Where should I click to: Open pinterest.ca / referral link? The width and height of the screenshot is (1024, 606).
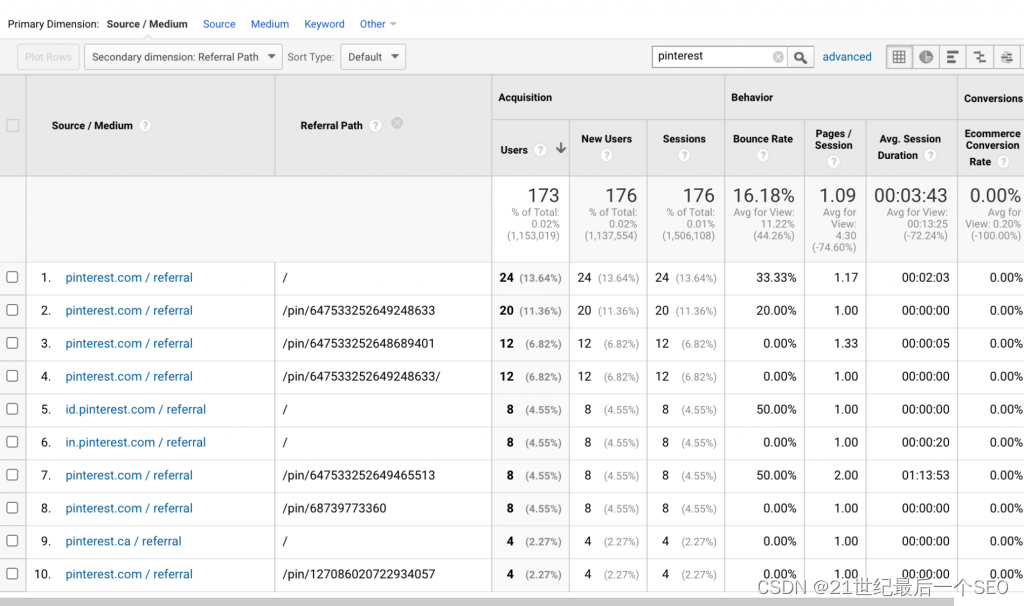click(x=123, y=541)
